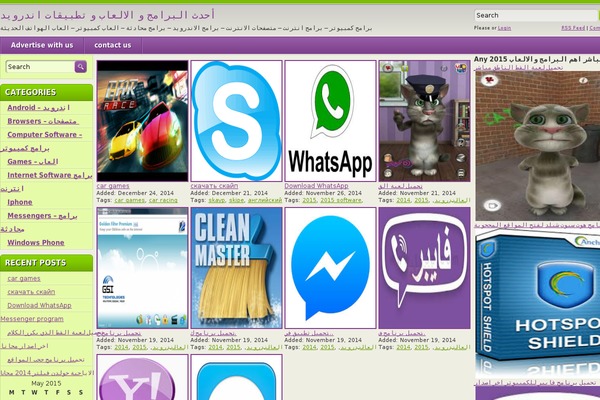Open the Golden Filter Premium screenshot thumbnail
Image resolution: width=600 pixels, height=400 pixels.
(142, 268)
